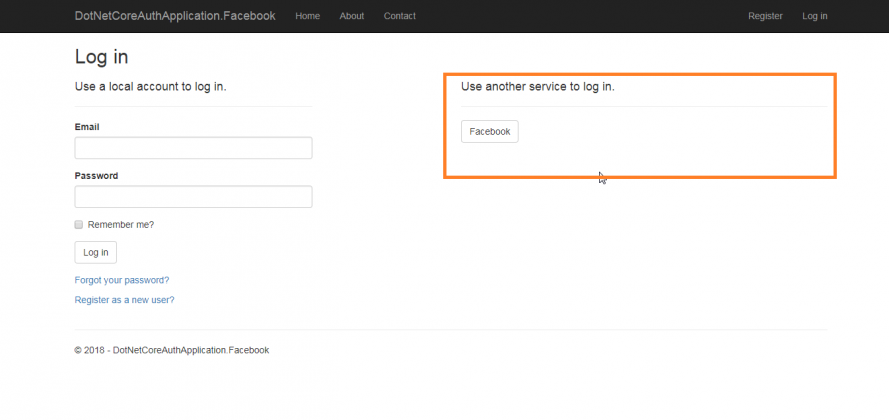Screen dimensions: 889x420
Task: Open the Home navigation item
Action: 308,16
